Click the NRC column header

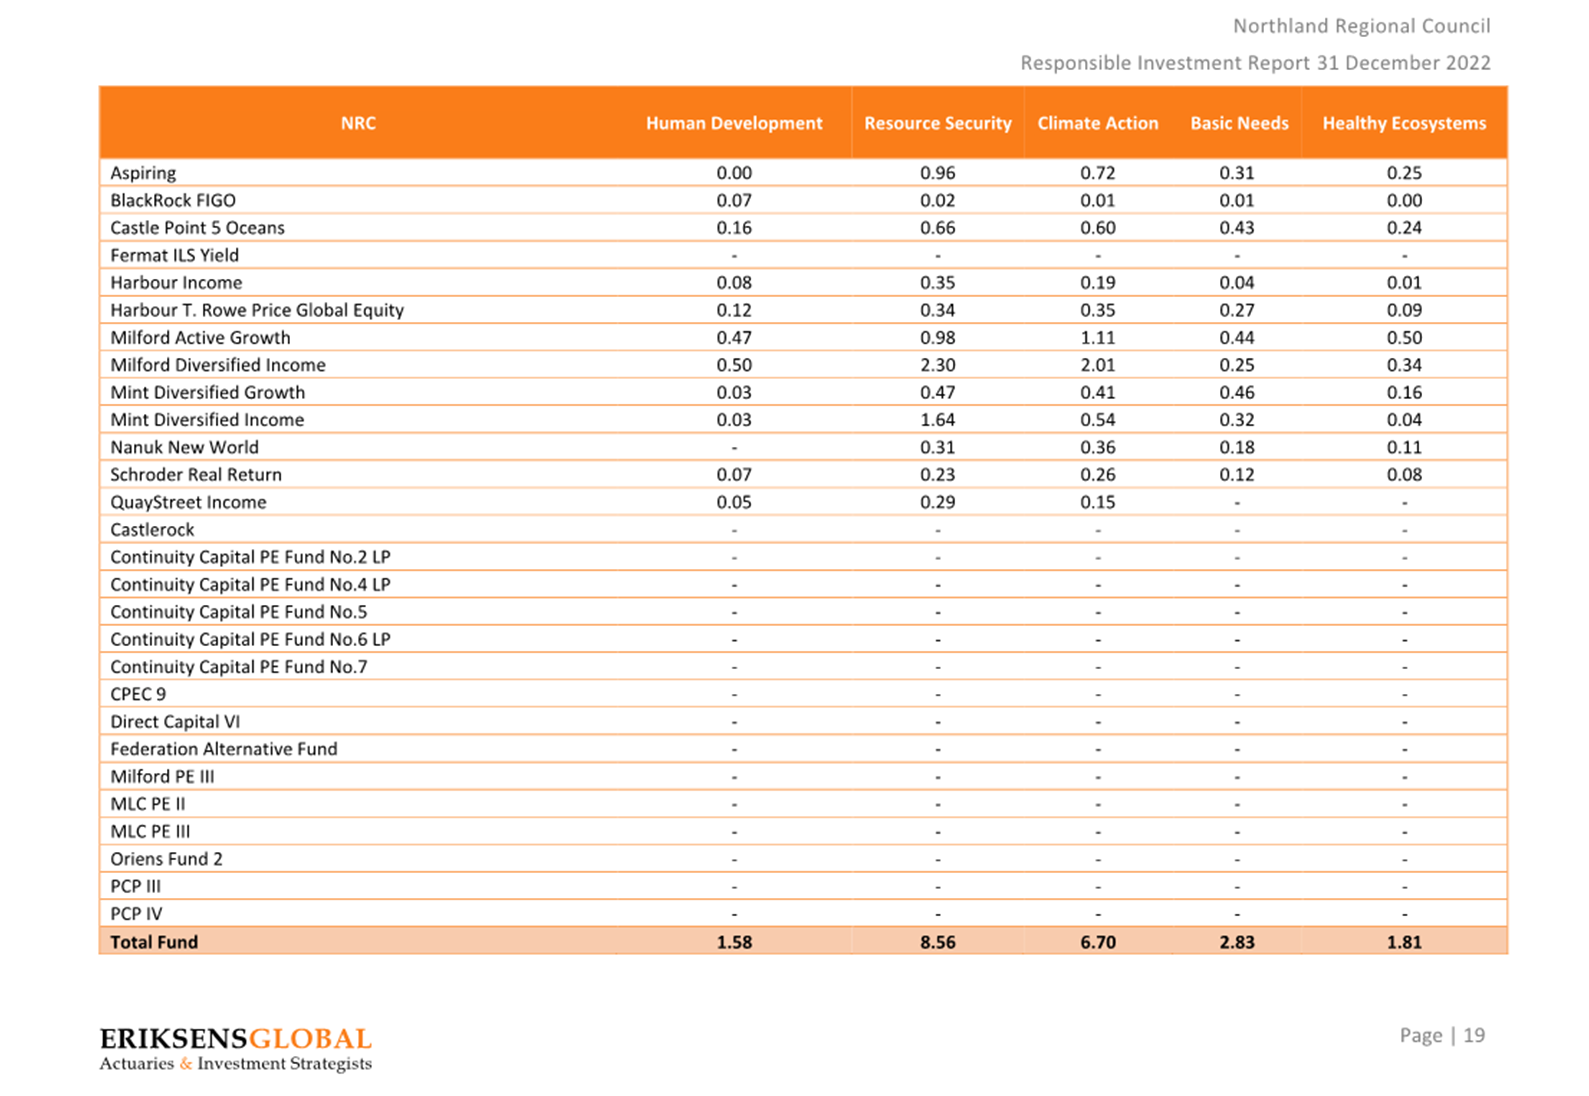358,123
